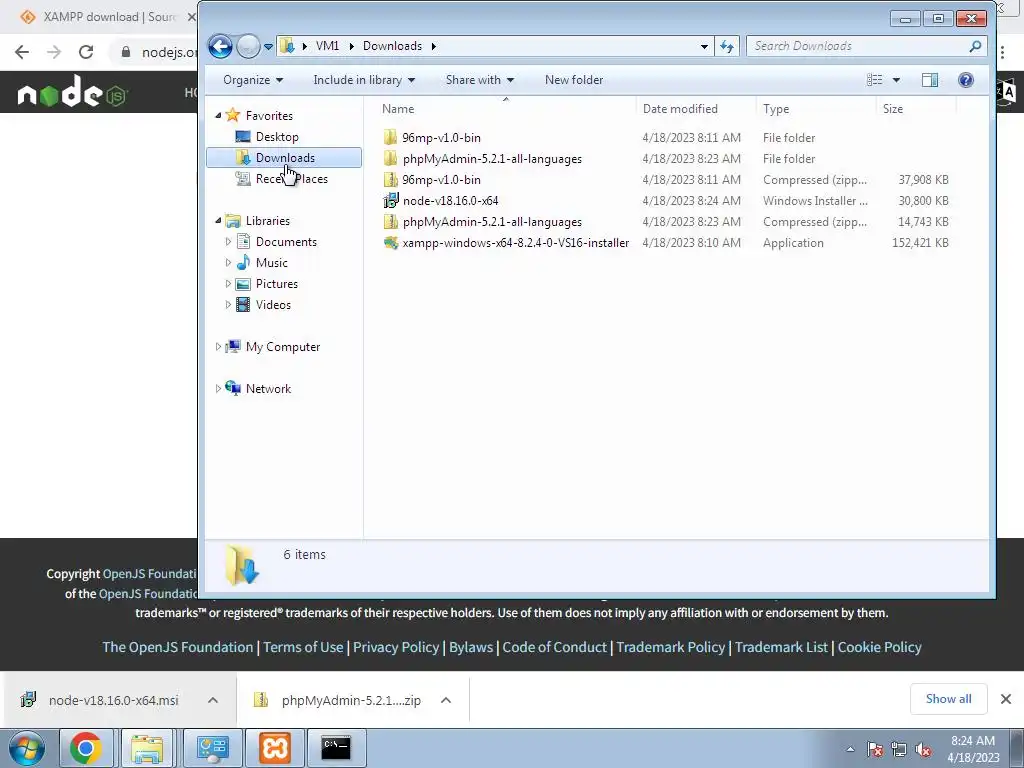Open the Code of Conduct footer link

(x=554, y=647)
